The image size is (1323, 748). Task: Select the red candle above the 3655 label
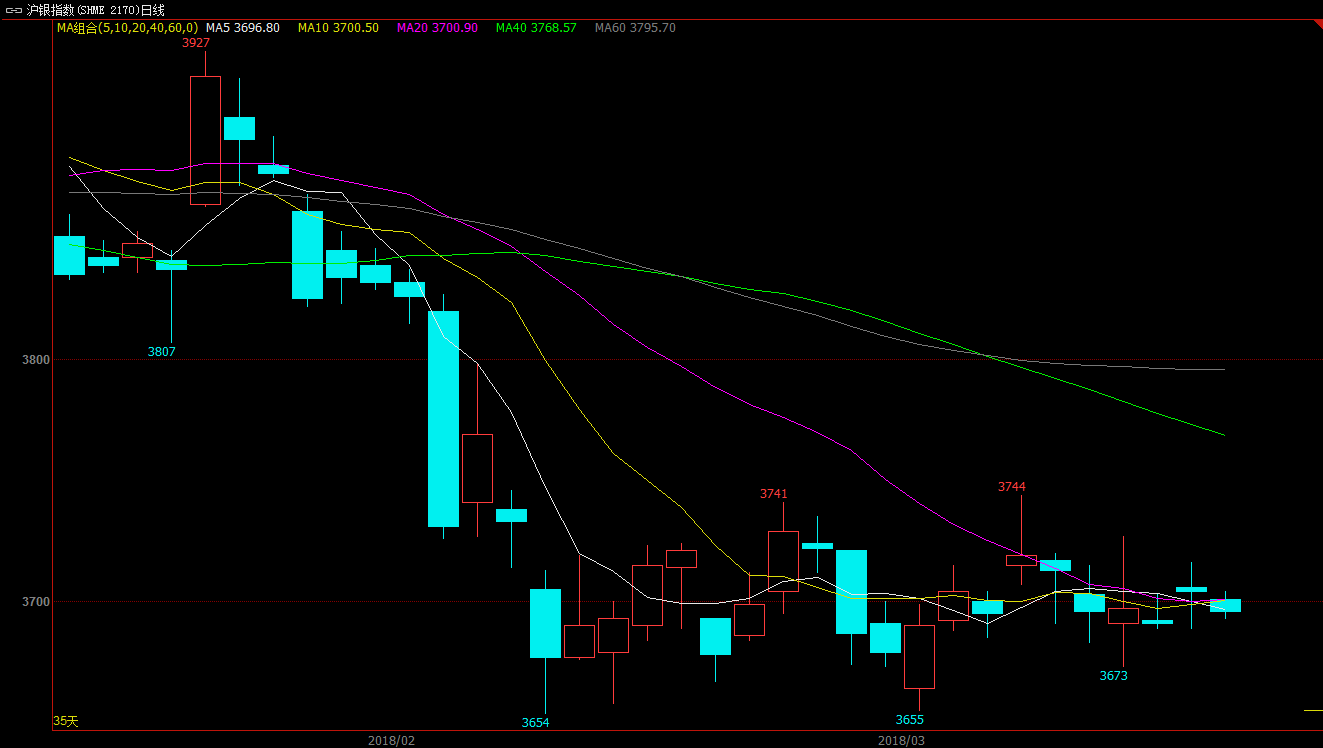(x=919, y=657)
